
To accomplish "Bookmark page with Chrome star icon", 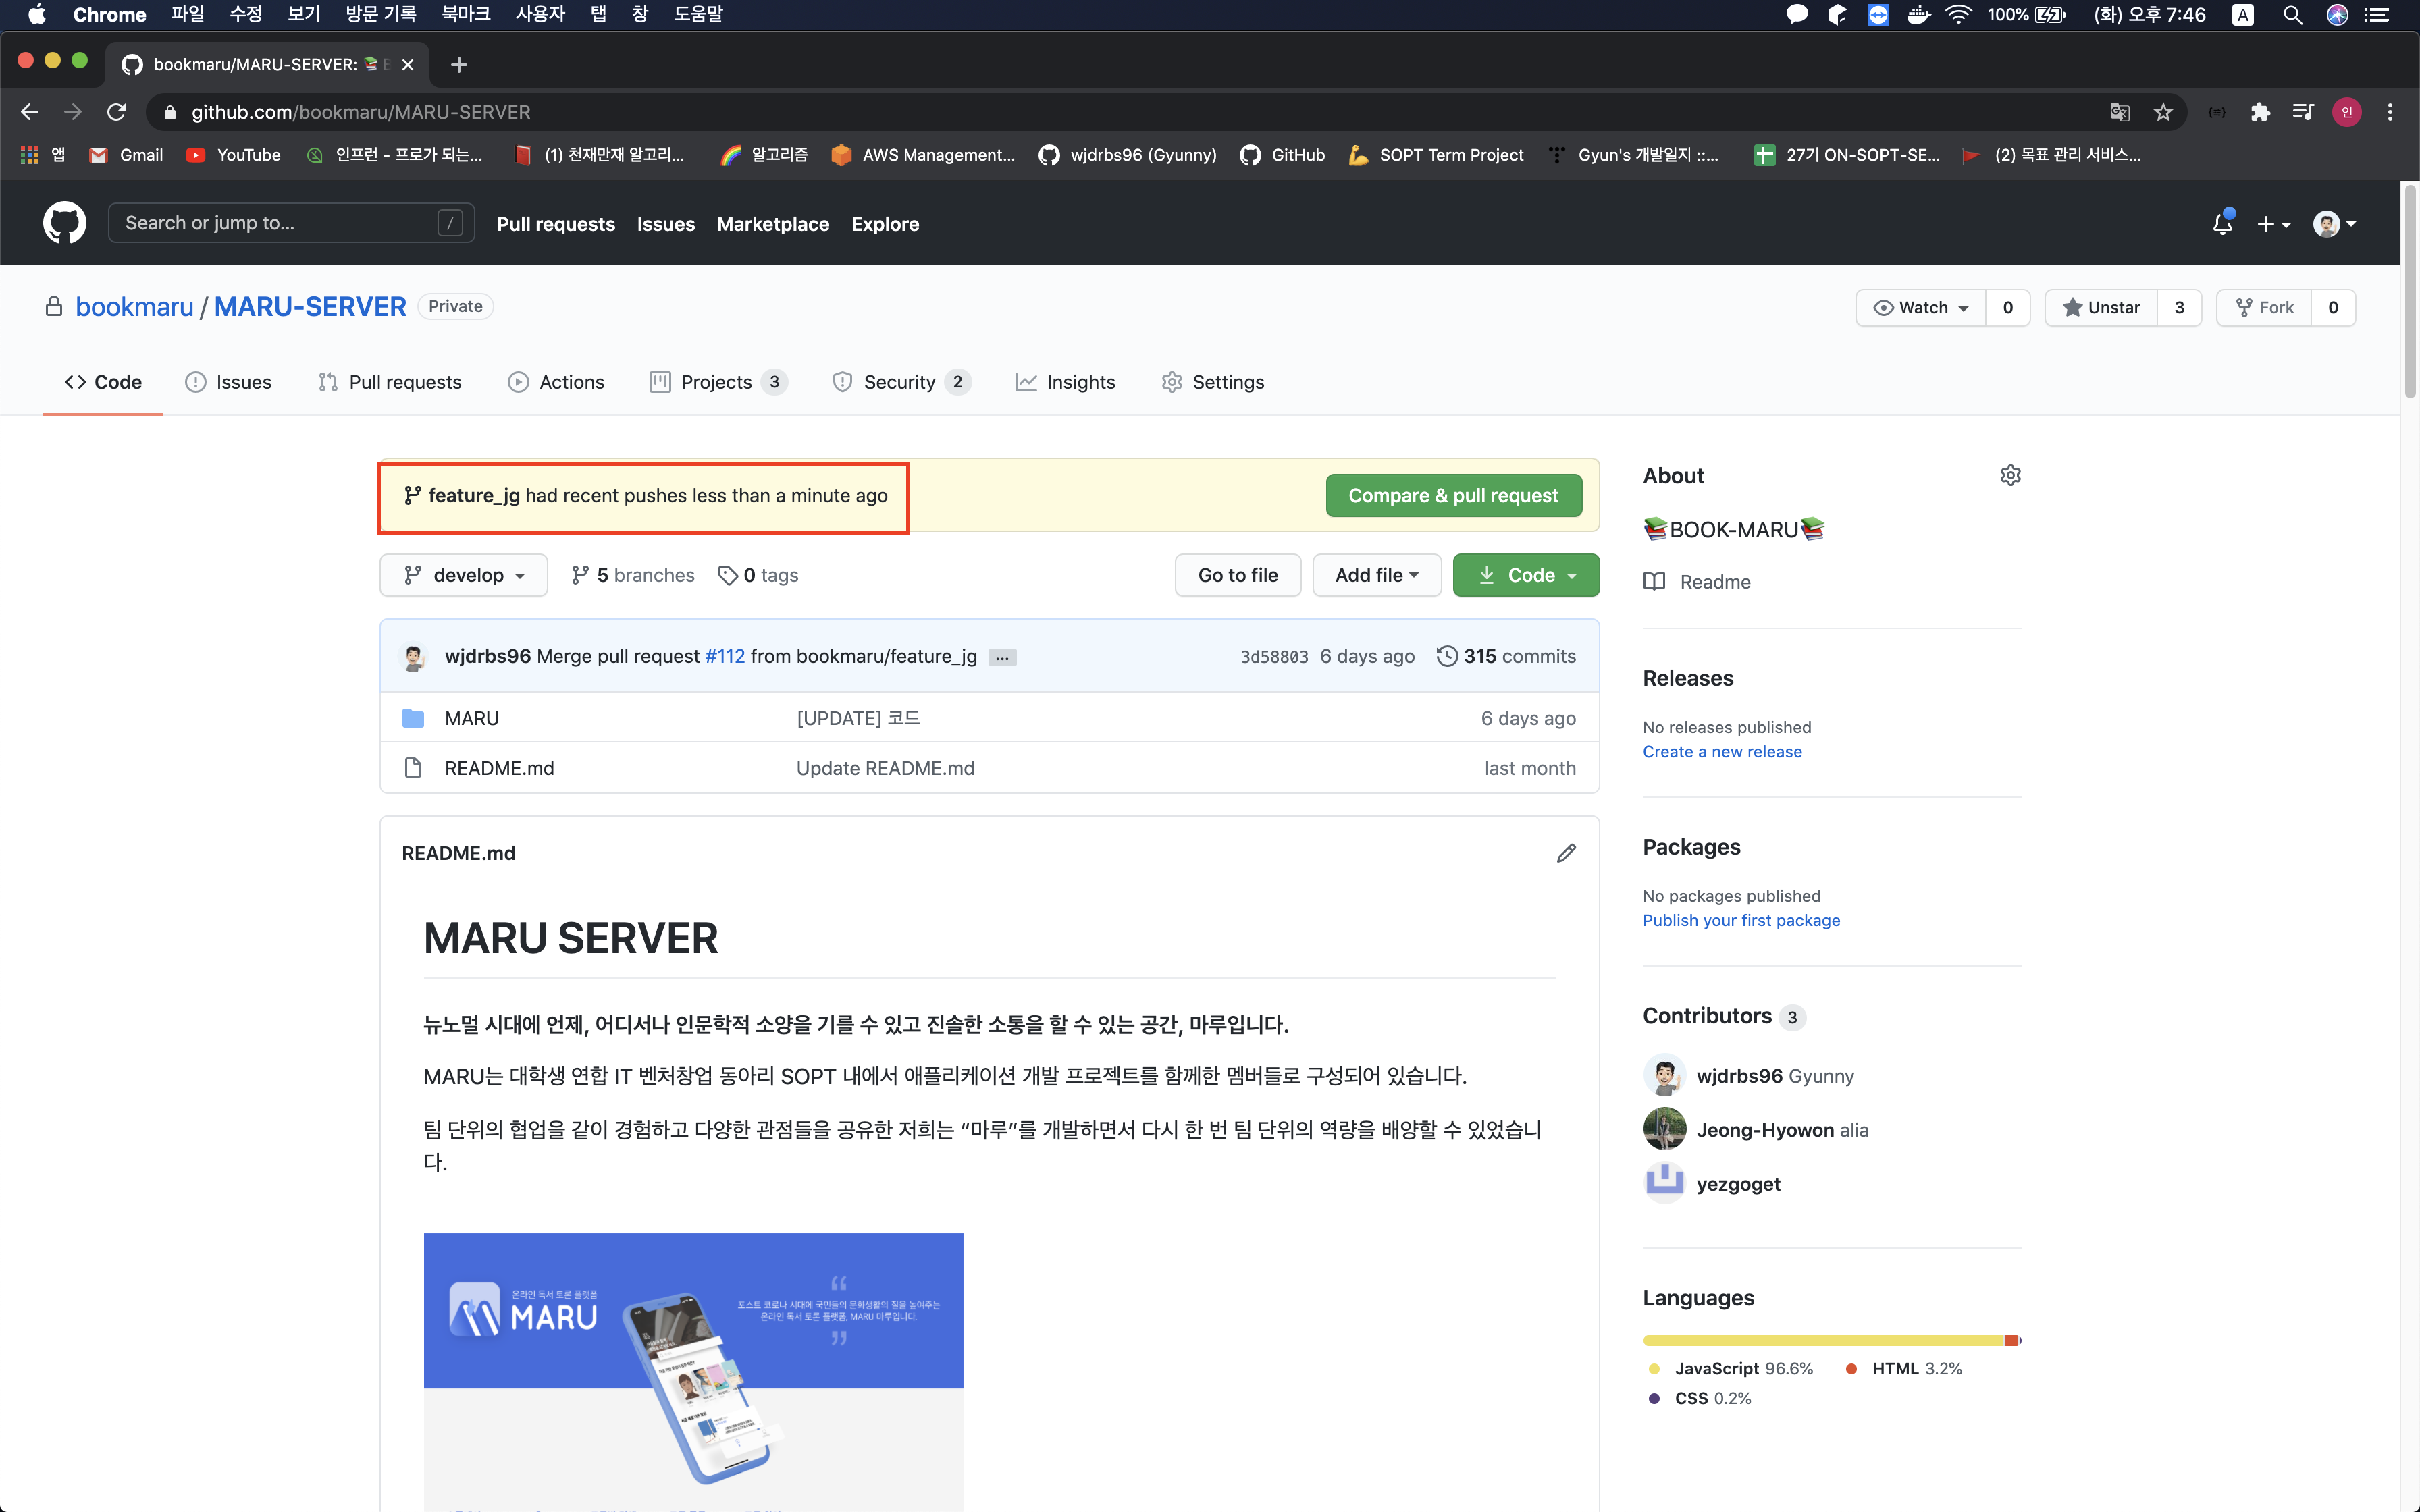I will (2163, 112).
